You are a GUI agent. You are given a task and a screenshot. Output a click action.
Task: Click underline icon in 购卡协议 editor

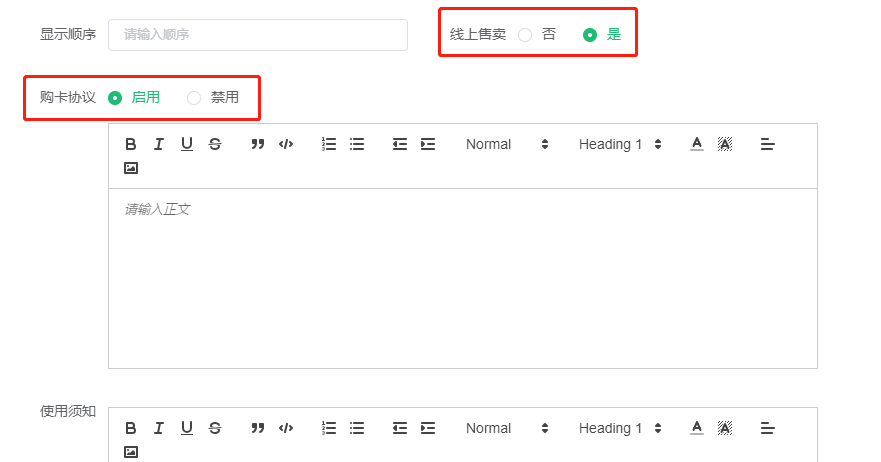coord(187,144)
